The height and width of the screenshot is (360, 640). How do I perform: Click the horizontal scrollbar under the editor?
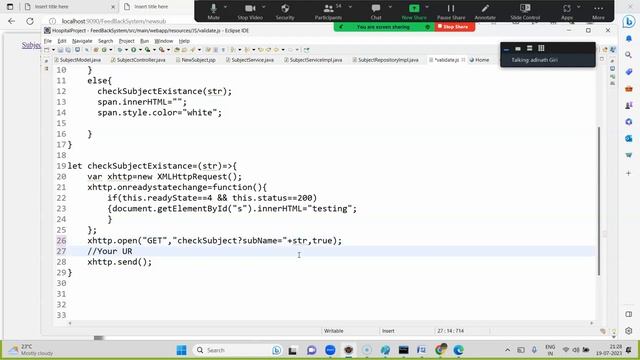point(330,323)
